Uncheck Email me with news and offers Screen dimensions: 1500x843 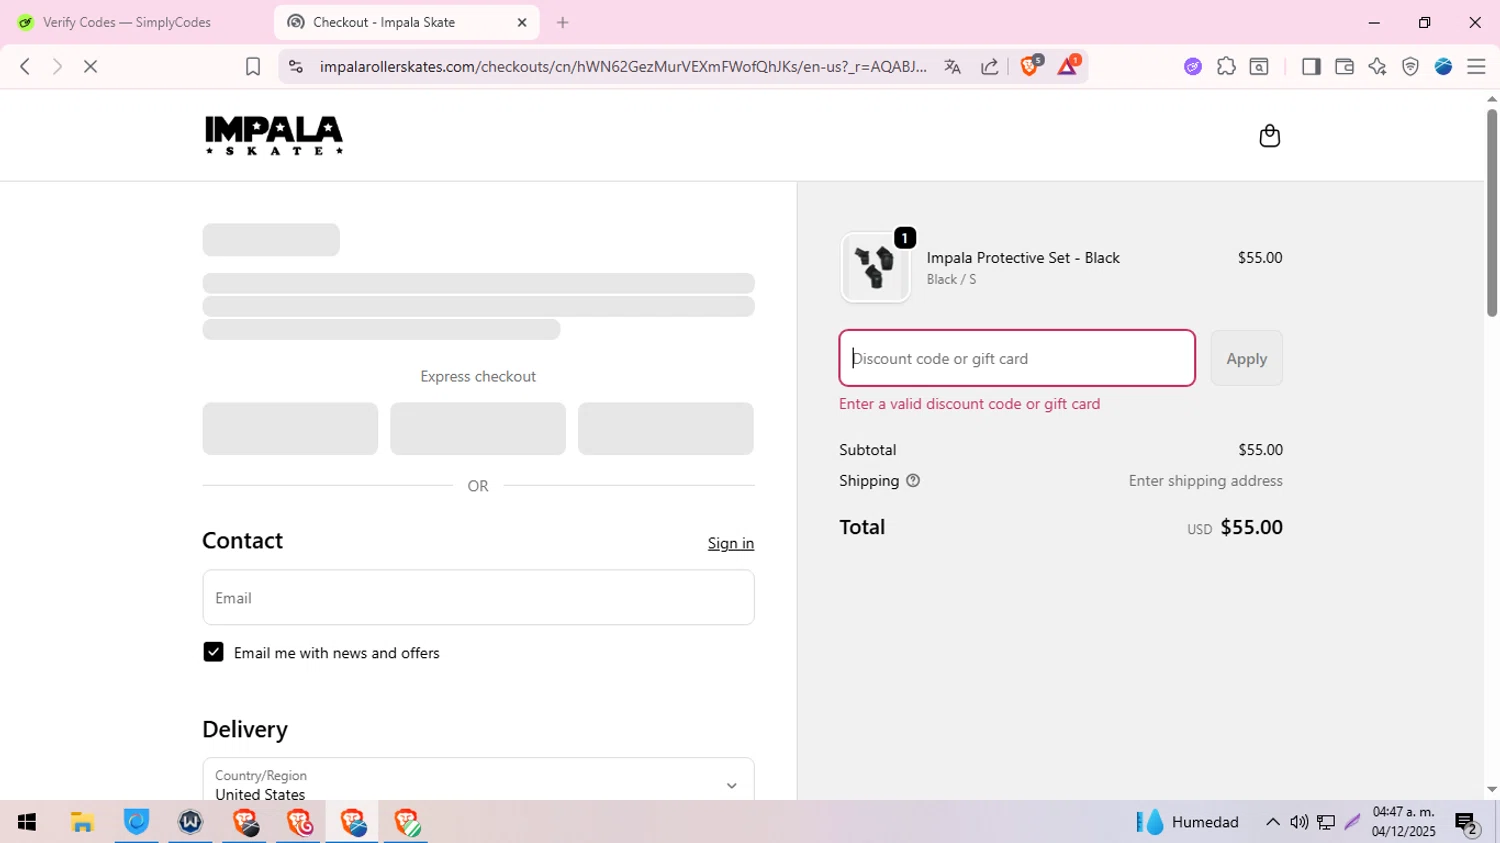click(213, 652)
